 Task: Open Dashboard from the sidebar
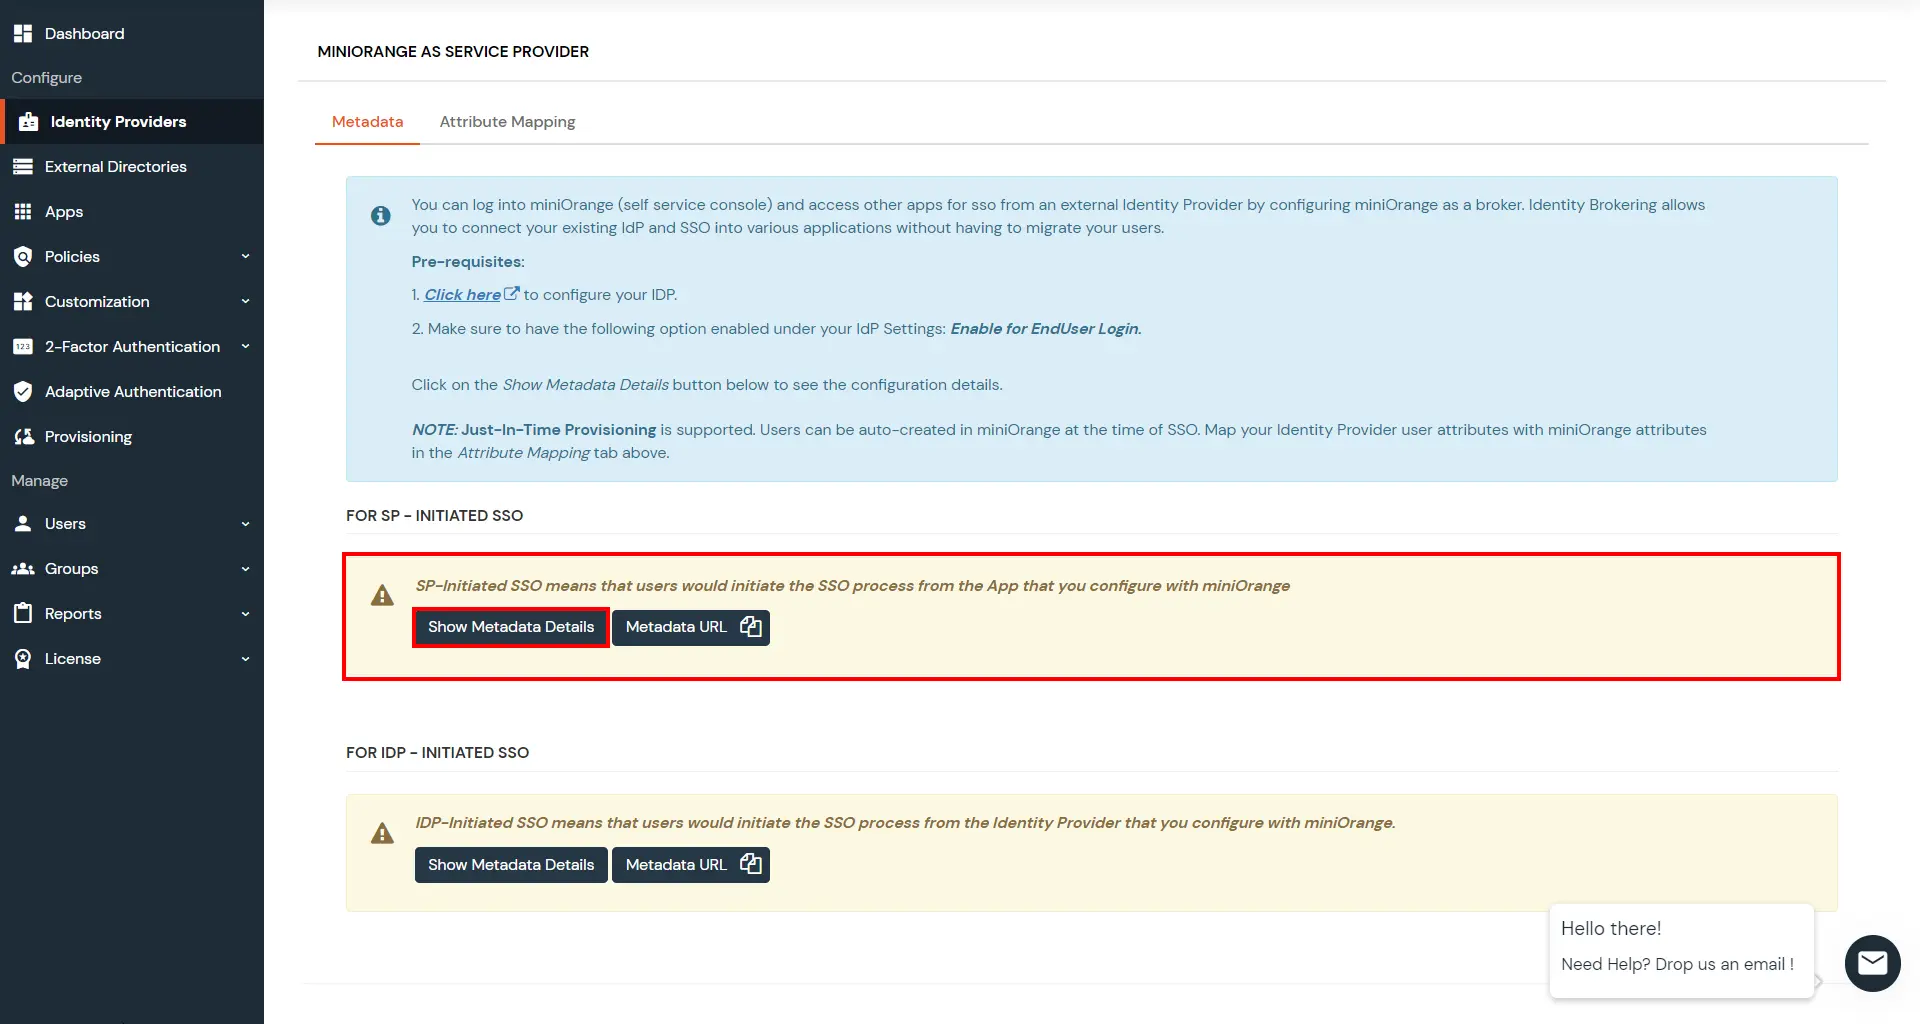click(132, 33)
